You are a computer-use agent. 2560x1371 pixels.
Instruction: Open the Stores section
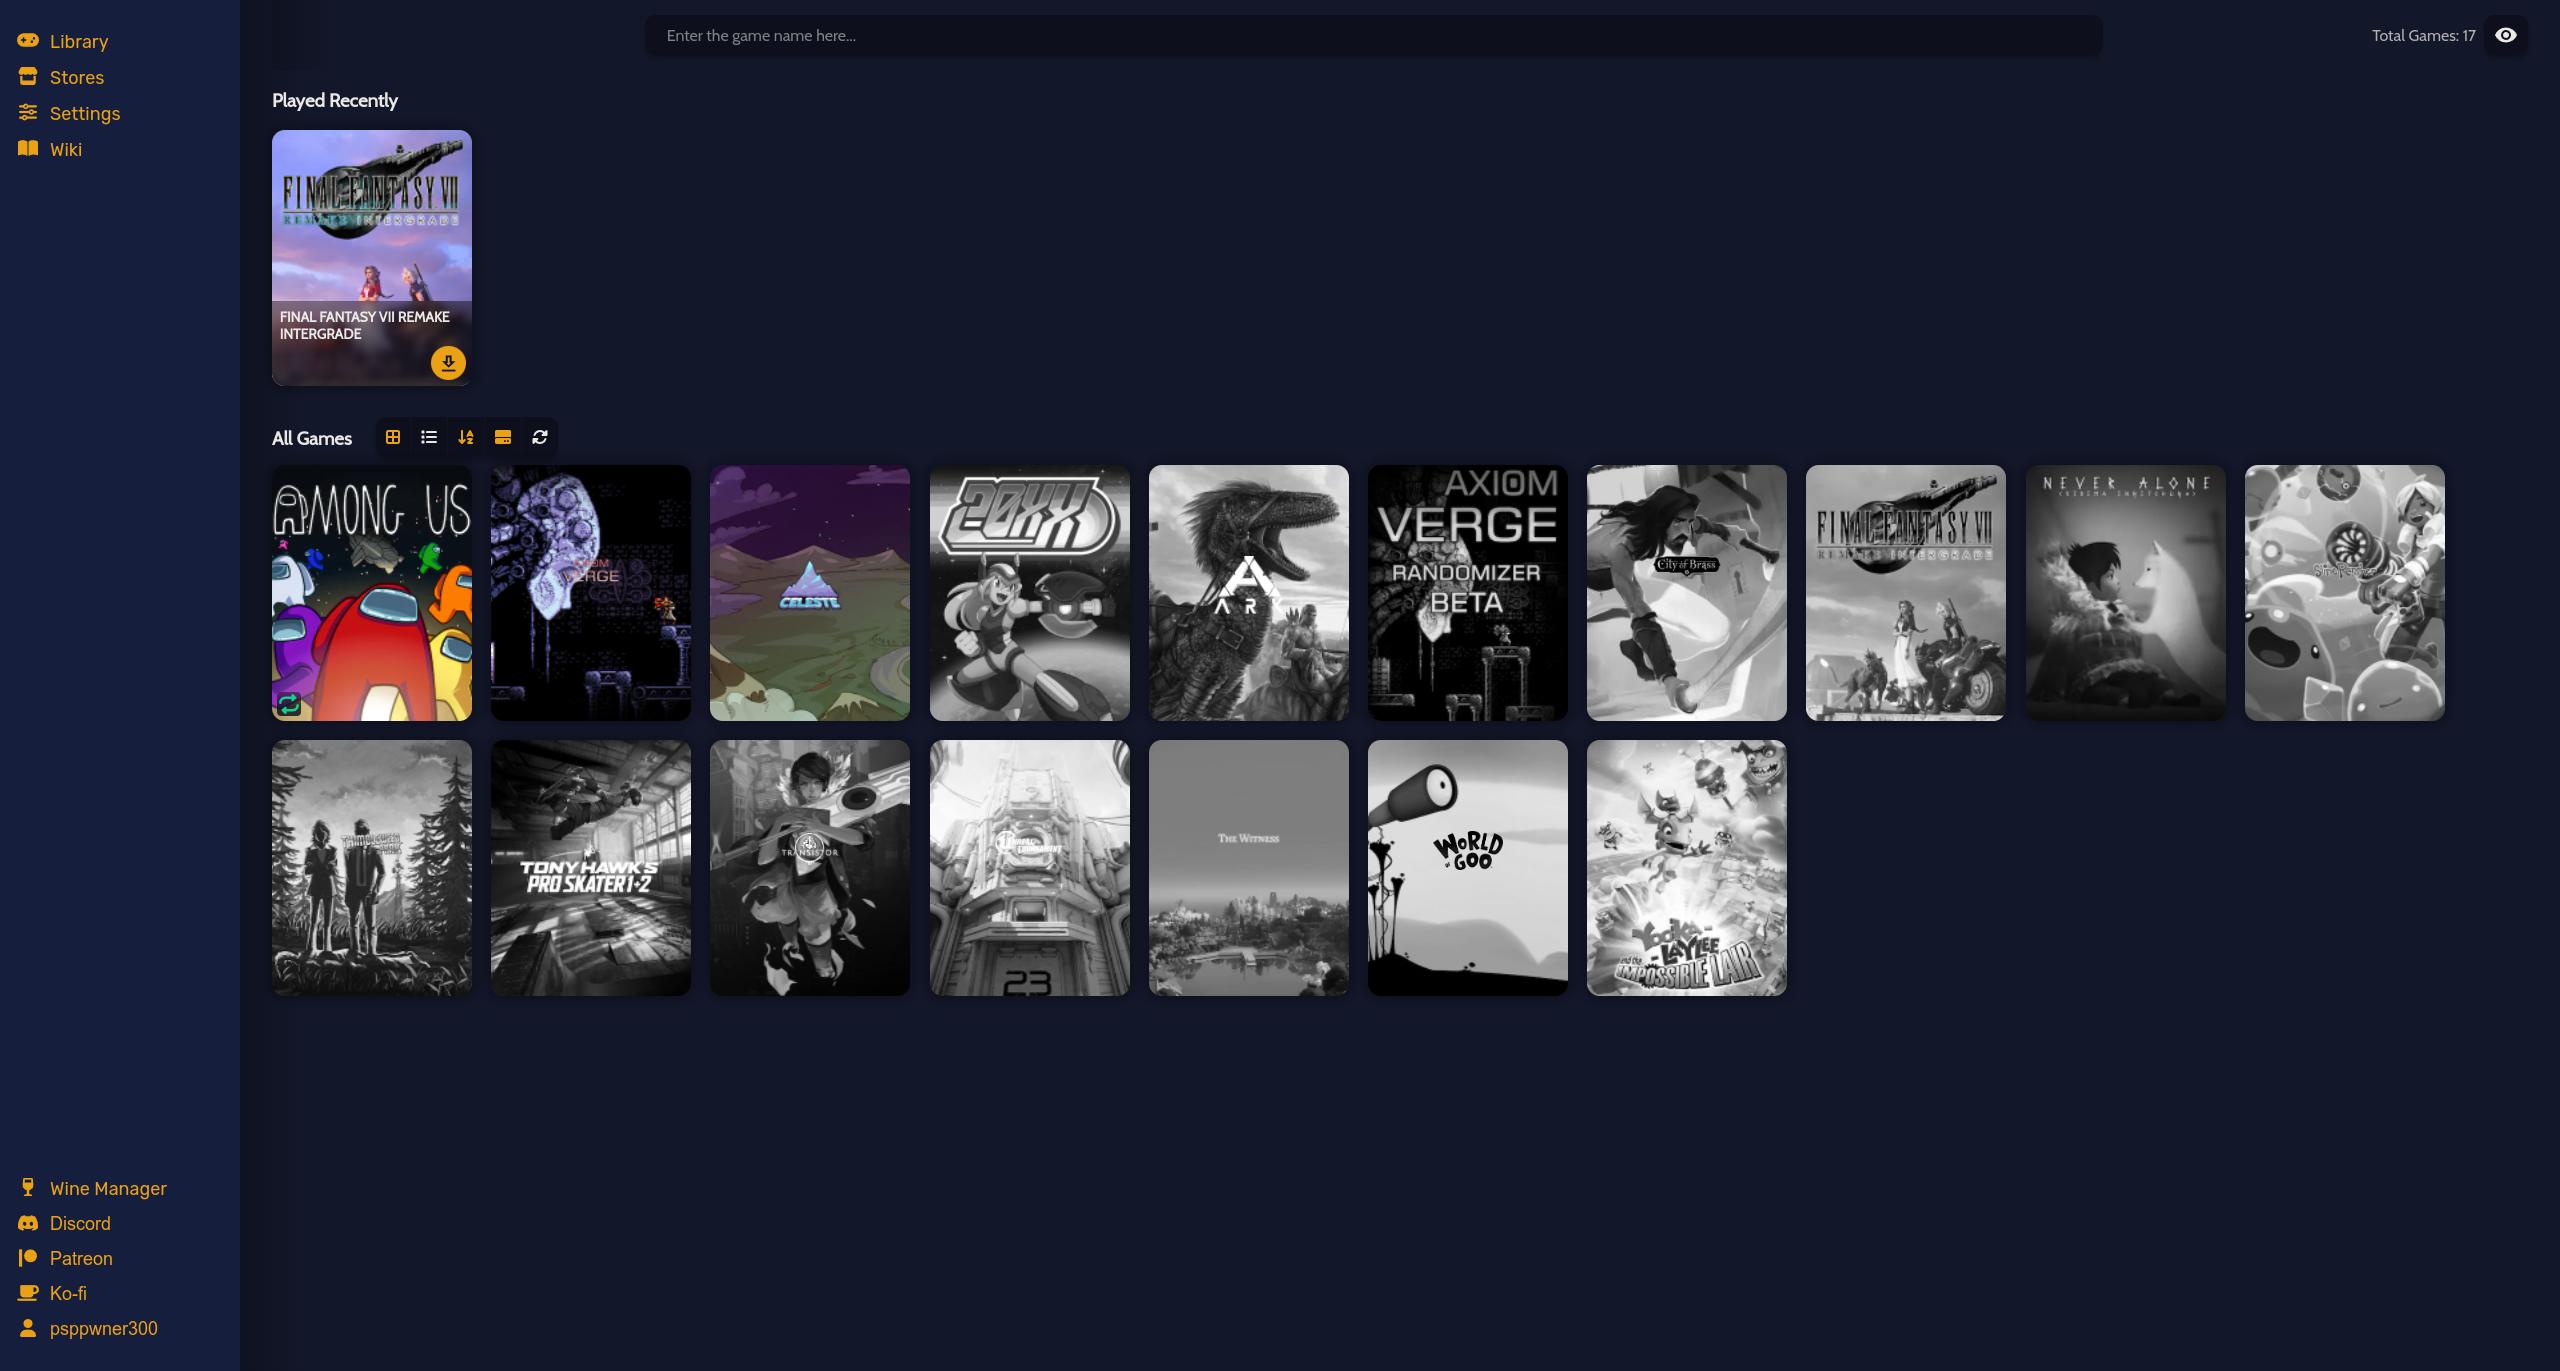[x=61, y=77]
